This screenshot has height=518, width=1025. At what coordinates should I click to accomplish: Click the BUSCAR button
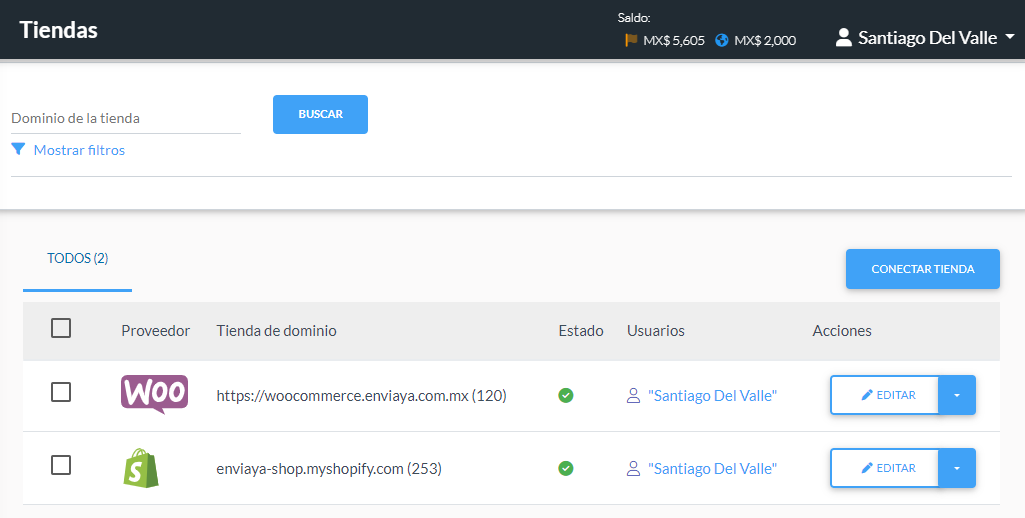pos(320,114)
